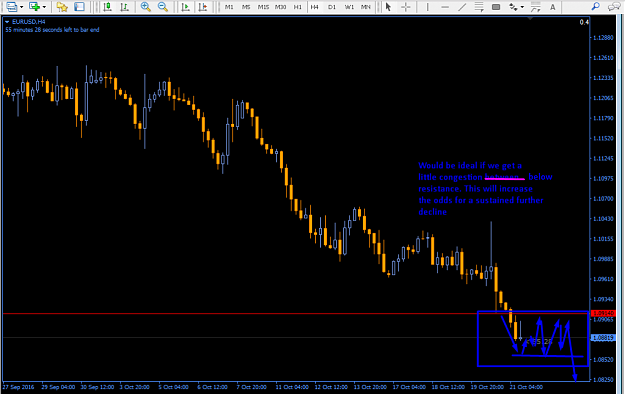Expand the New Chart dropdown arrow
Image resolution: width=625 pixels, height=394 pixels.
point(44,7)
